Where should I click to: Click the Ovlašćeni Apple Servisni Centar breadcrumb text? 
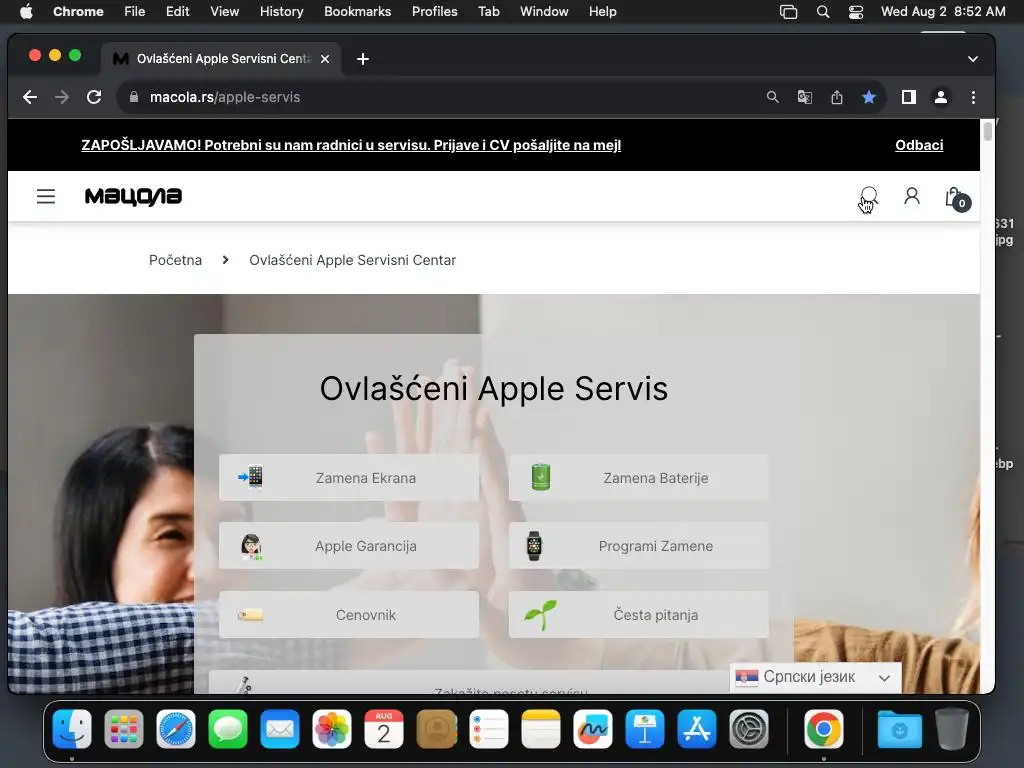[353, 260]
